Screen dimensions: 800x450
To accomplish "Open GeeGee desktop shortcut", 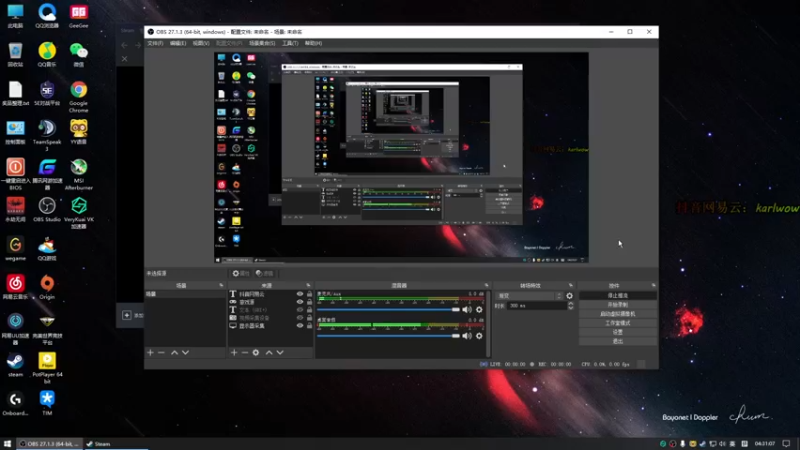I will 79,16.
